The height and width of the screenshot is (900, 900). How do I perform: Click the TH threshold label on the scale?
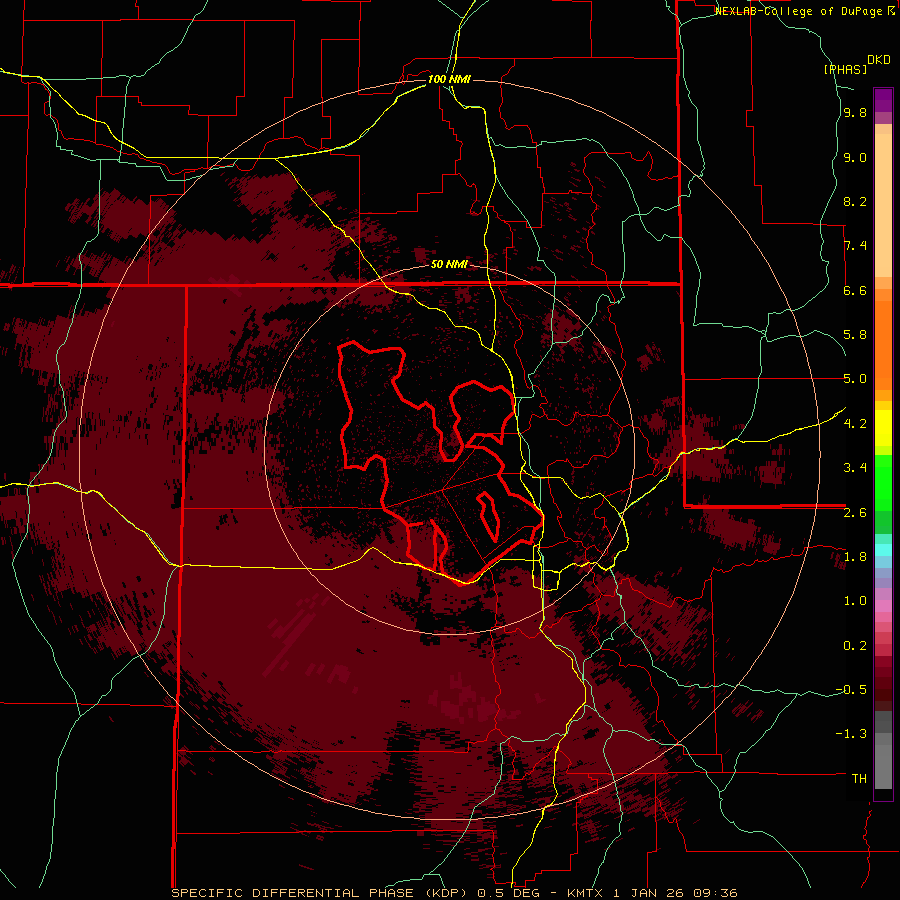[859, 778]
